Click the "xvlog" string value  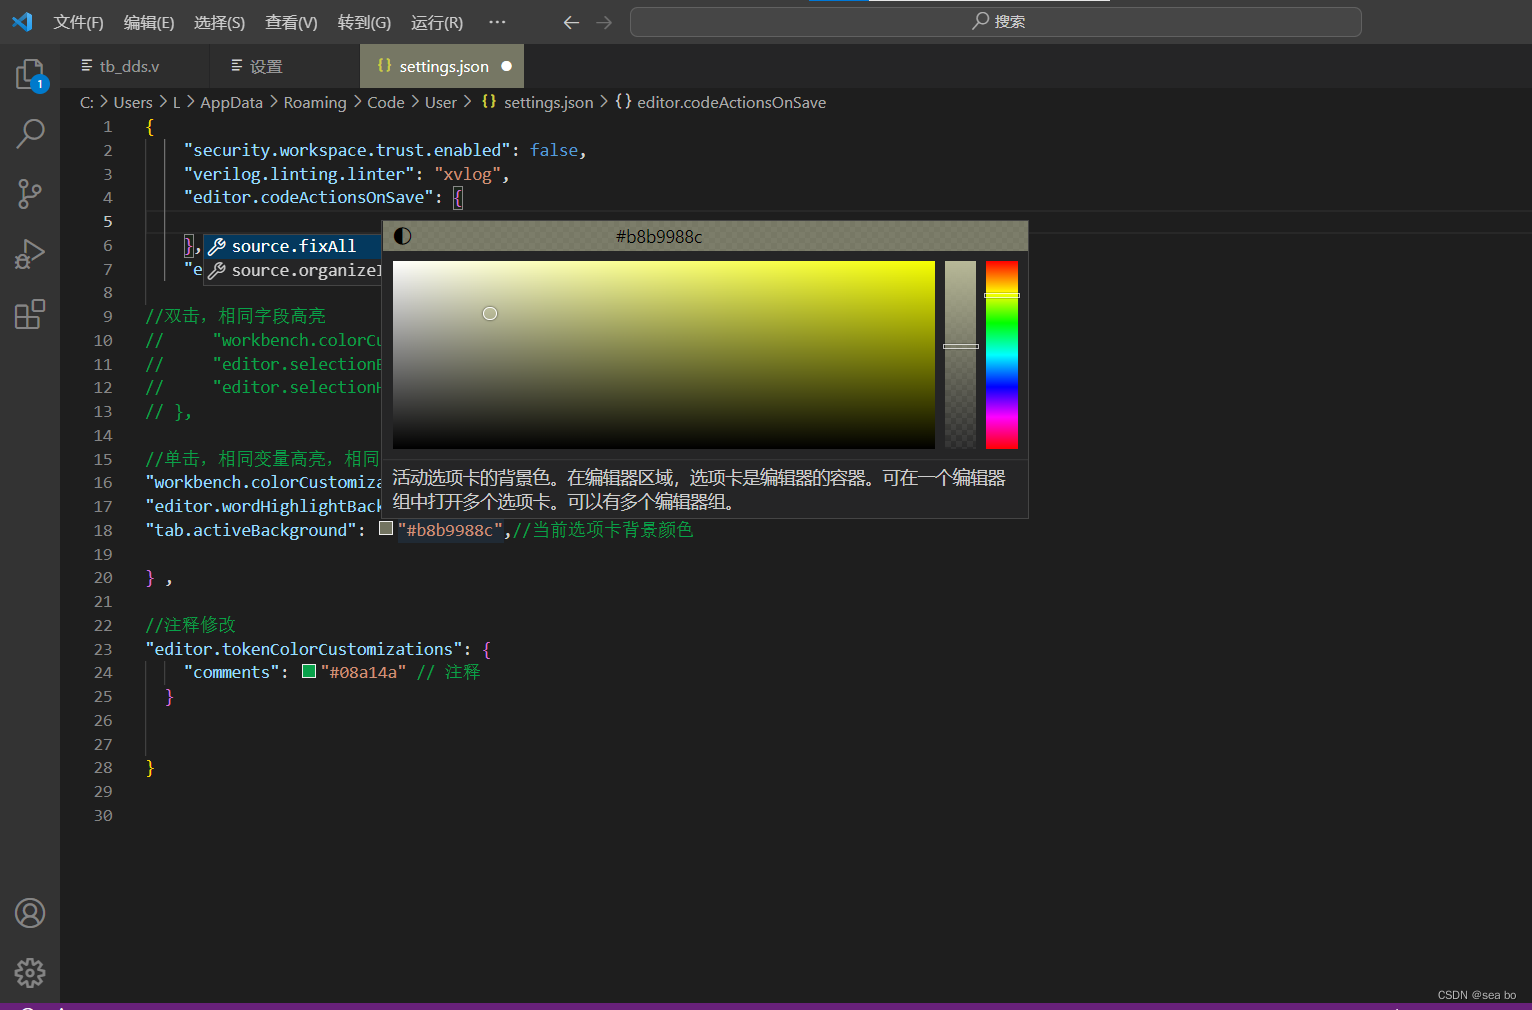pyautogui.click(x=467, y=174)
